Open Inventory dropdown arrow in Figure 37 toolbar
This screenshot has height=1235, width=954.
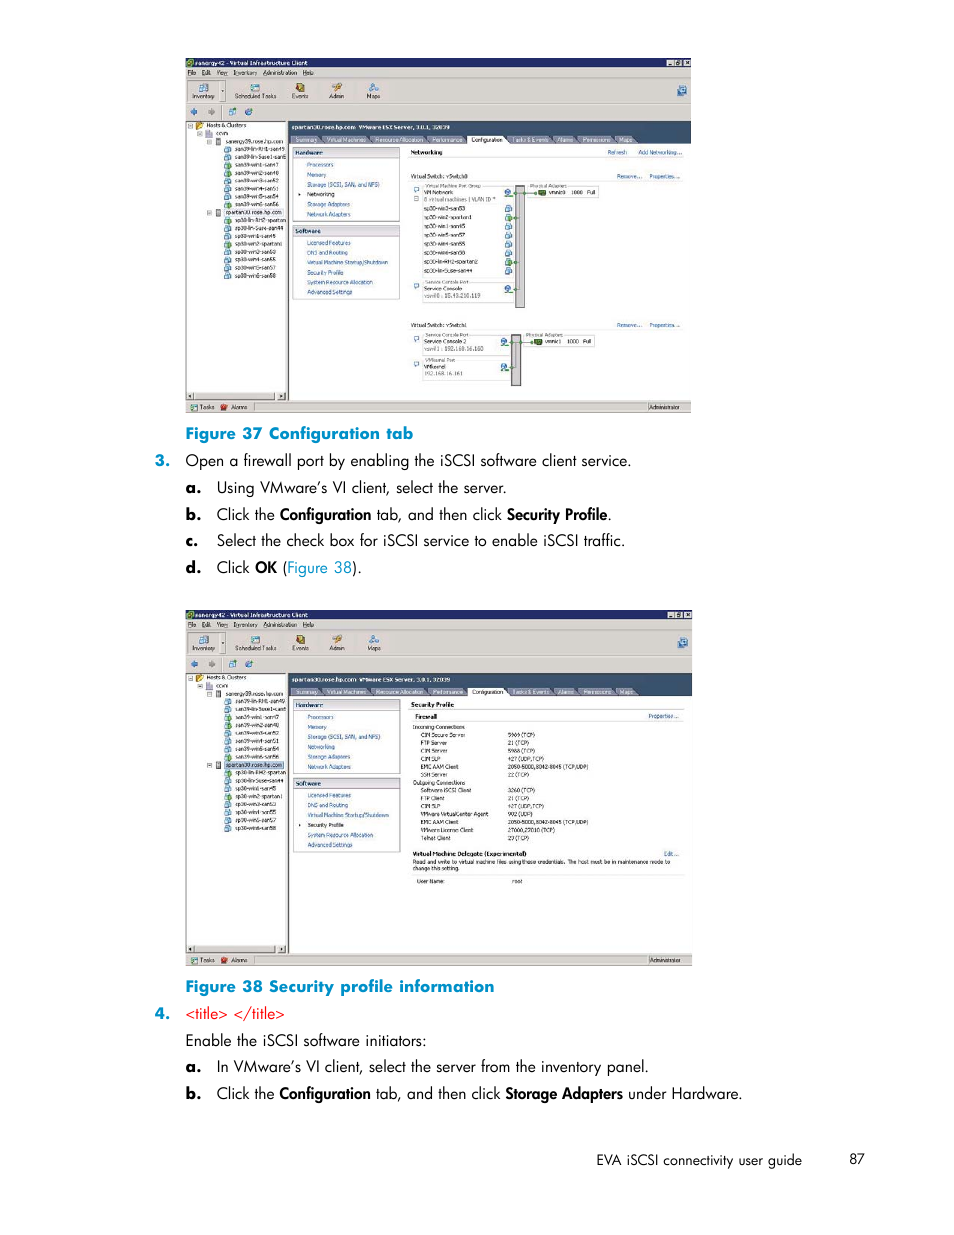pyautogui.click(x=222, y=91)
